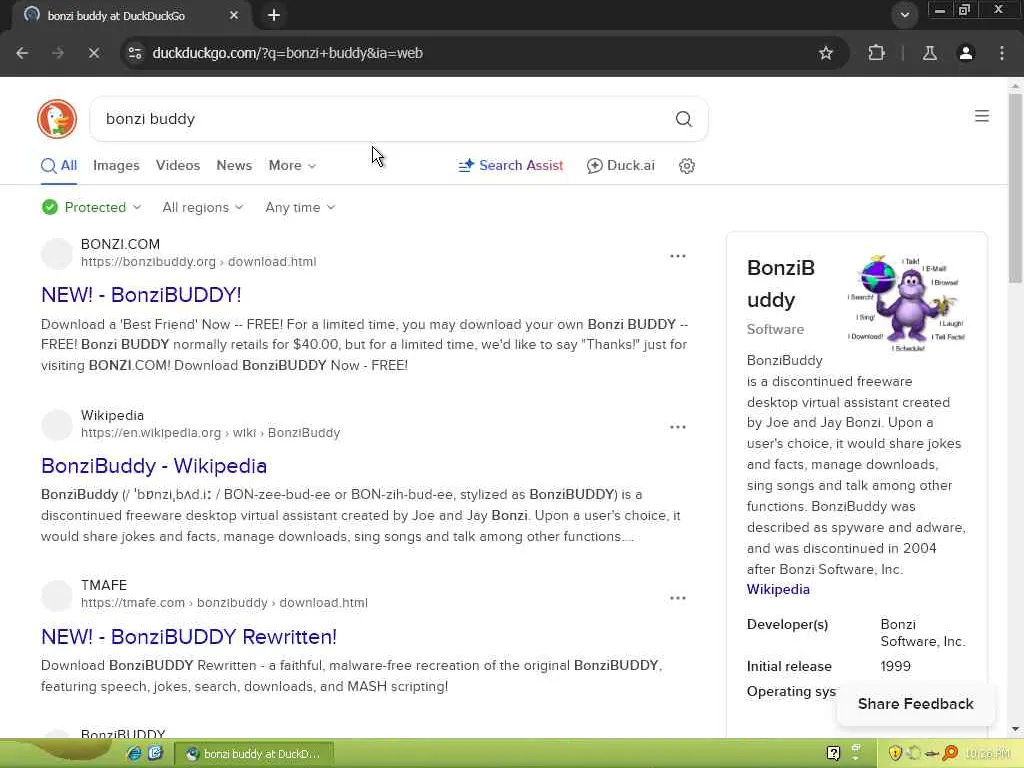Screen dimensions: 1024x768
Task: Go back using browser back arrow
Action: click(x=22, y=53)
